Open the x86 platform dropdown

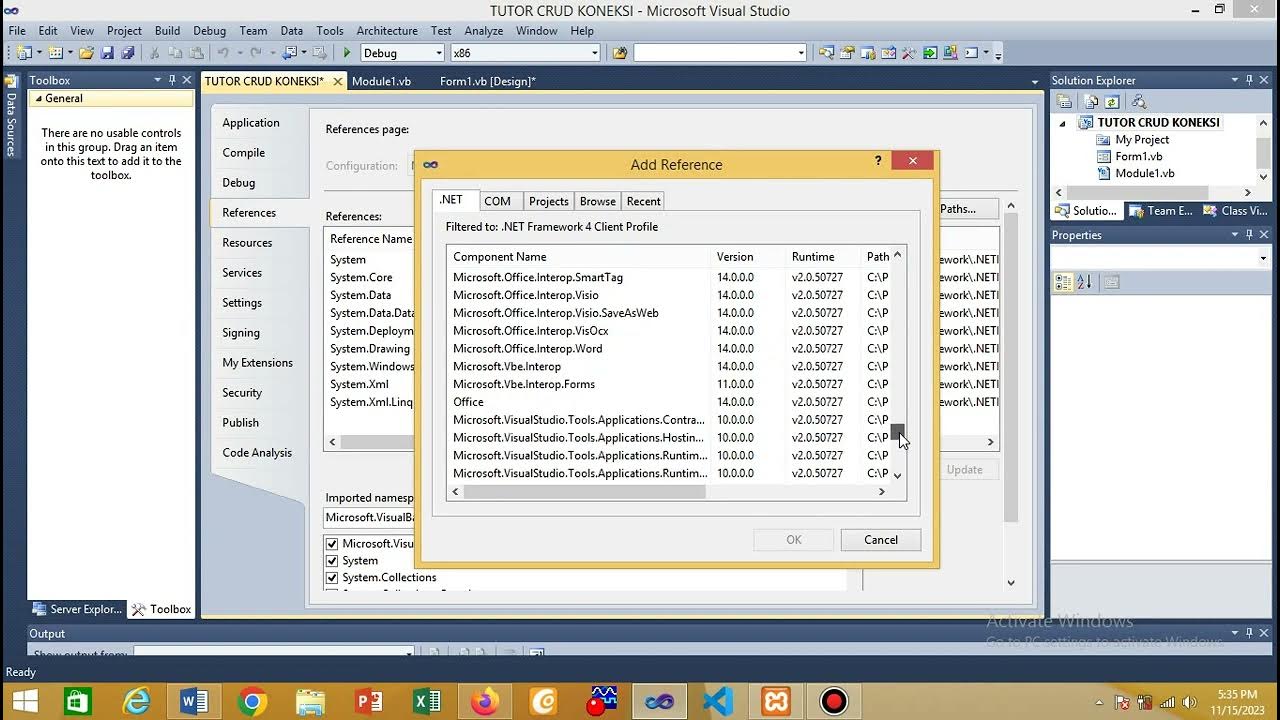tap(594, 53)
